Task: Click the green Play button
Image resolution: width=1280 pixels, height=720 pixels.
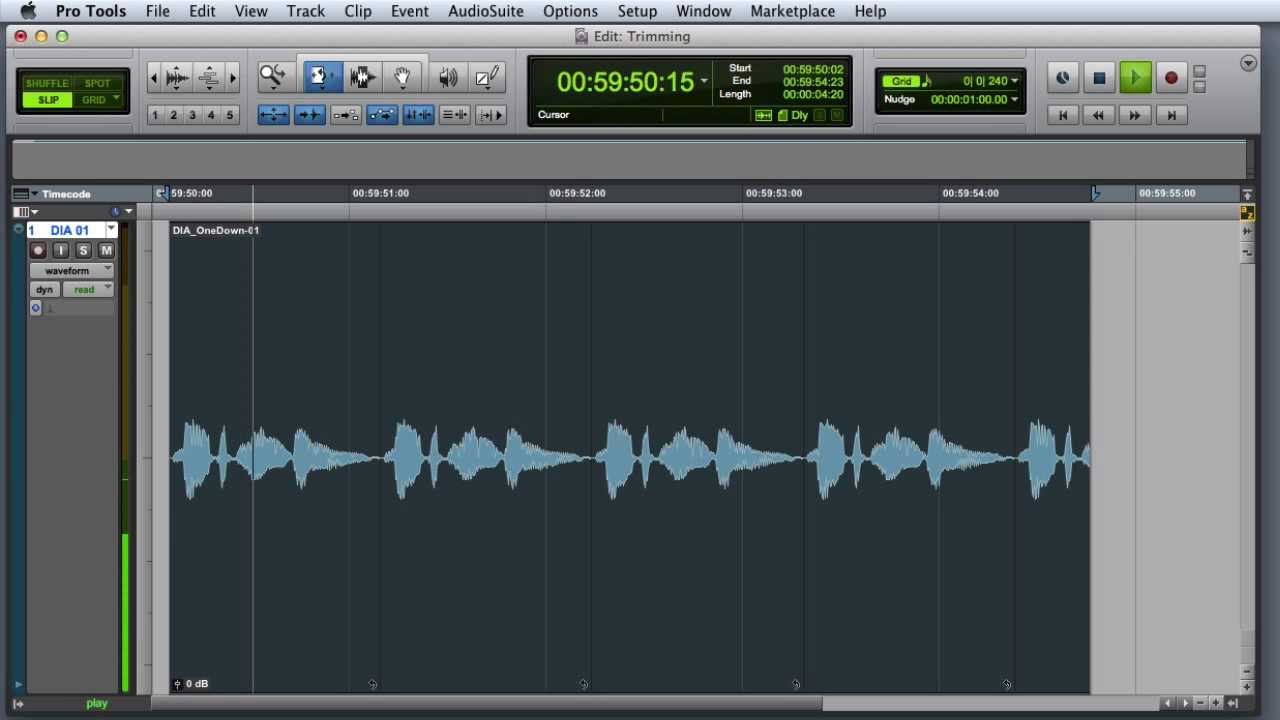Action: pos(1135,78)
